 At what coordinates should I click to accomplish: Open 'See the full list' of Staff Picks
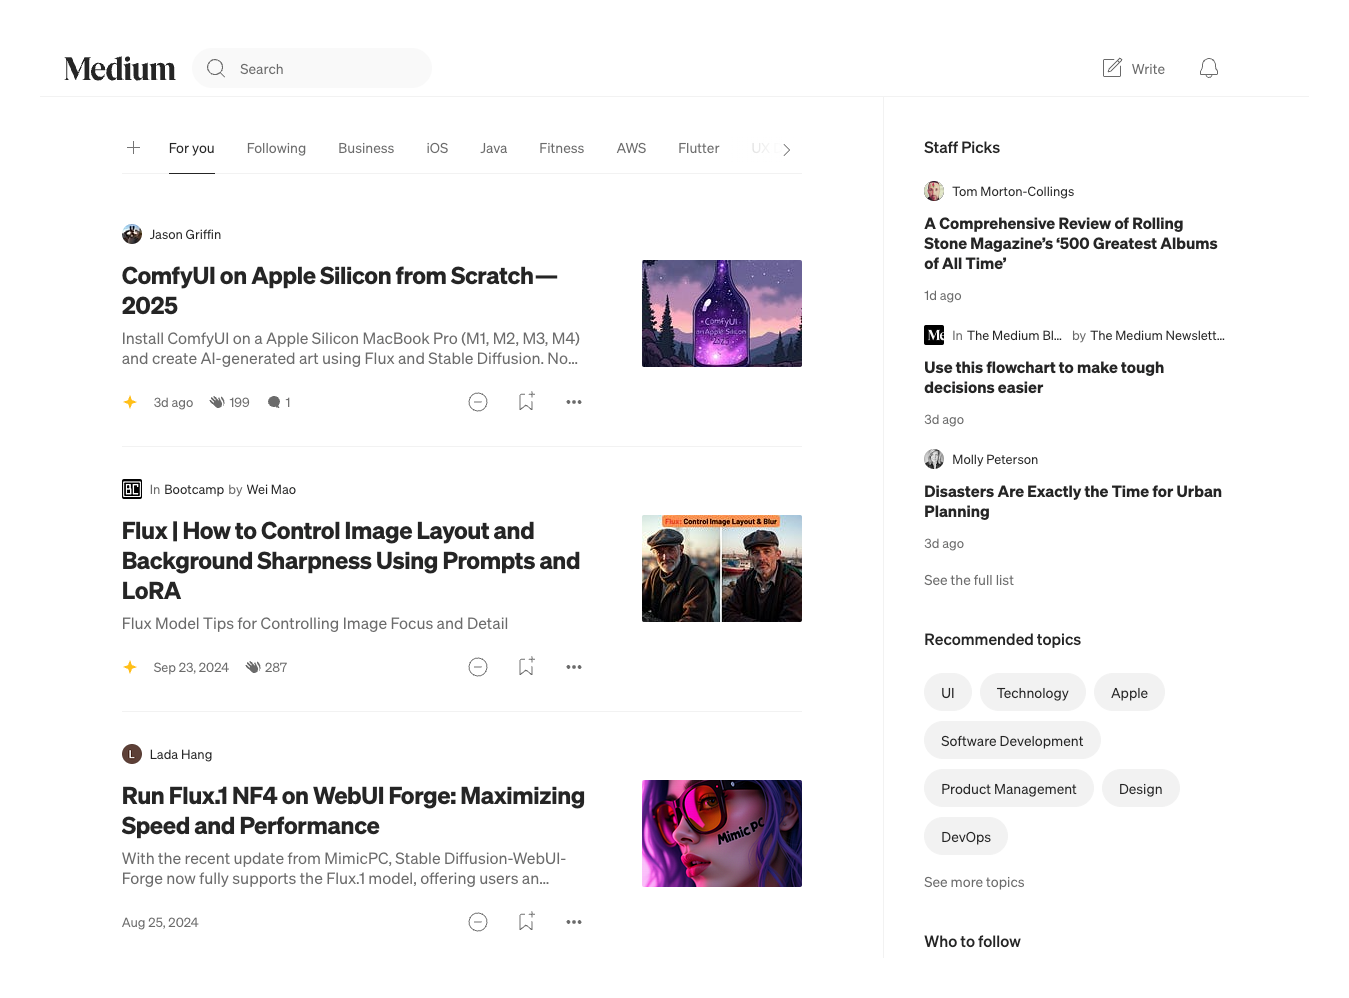tap(968, 580)
